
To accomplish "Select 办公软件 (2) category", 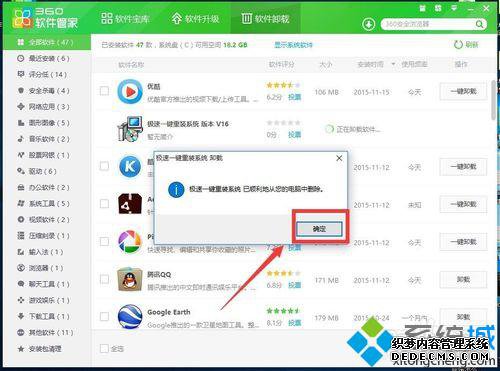I will pos(47,187).
